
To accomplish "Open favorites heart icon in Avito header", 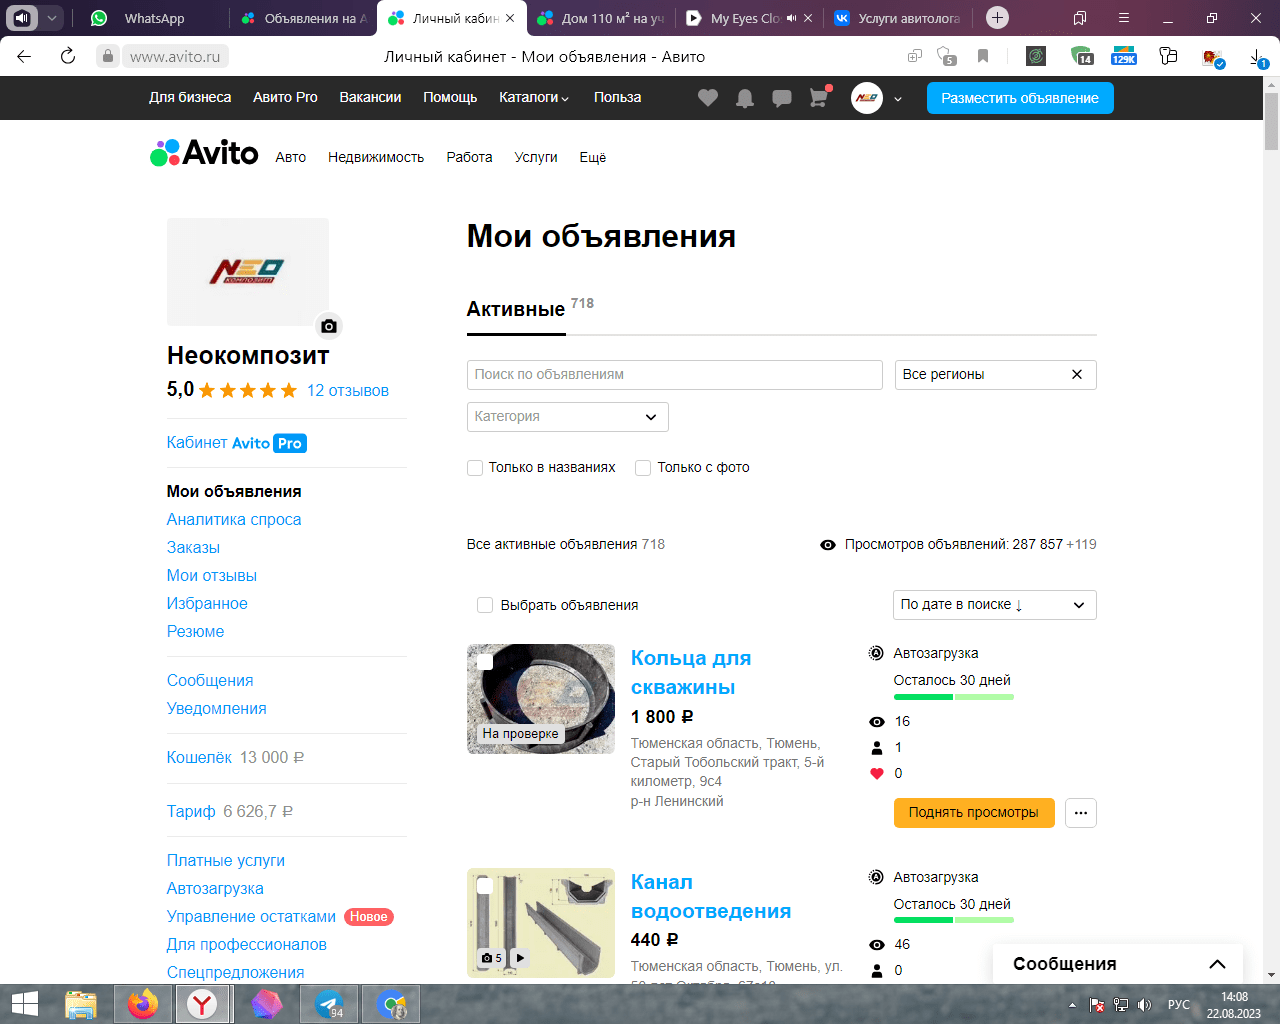I will (x=708, y=98).
